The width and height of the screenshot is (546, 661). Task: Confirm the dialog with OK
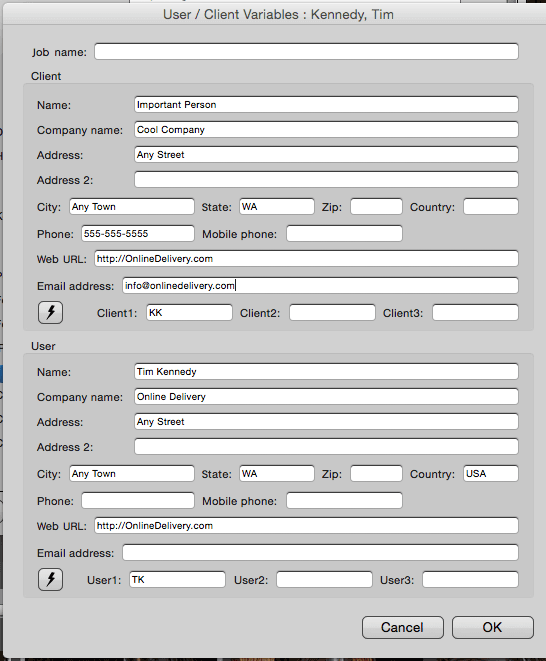point(492,627)
